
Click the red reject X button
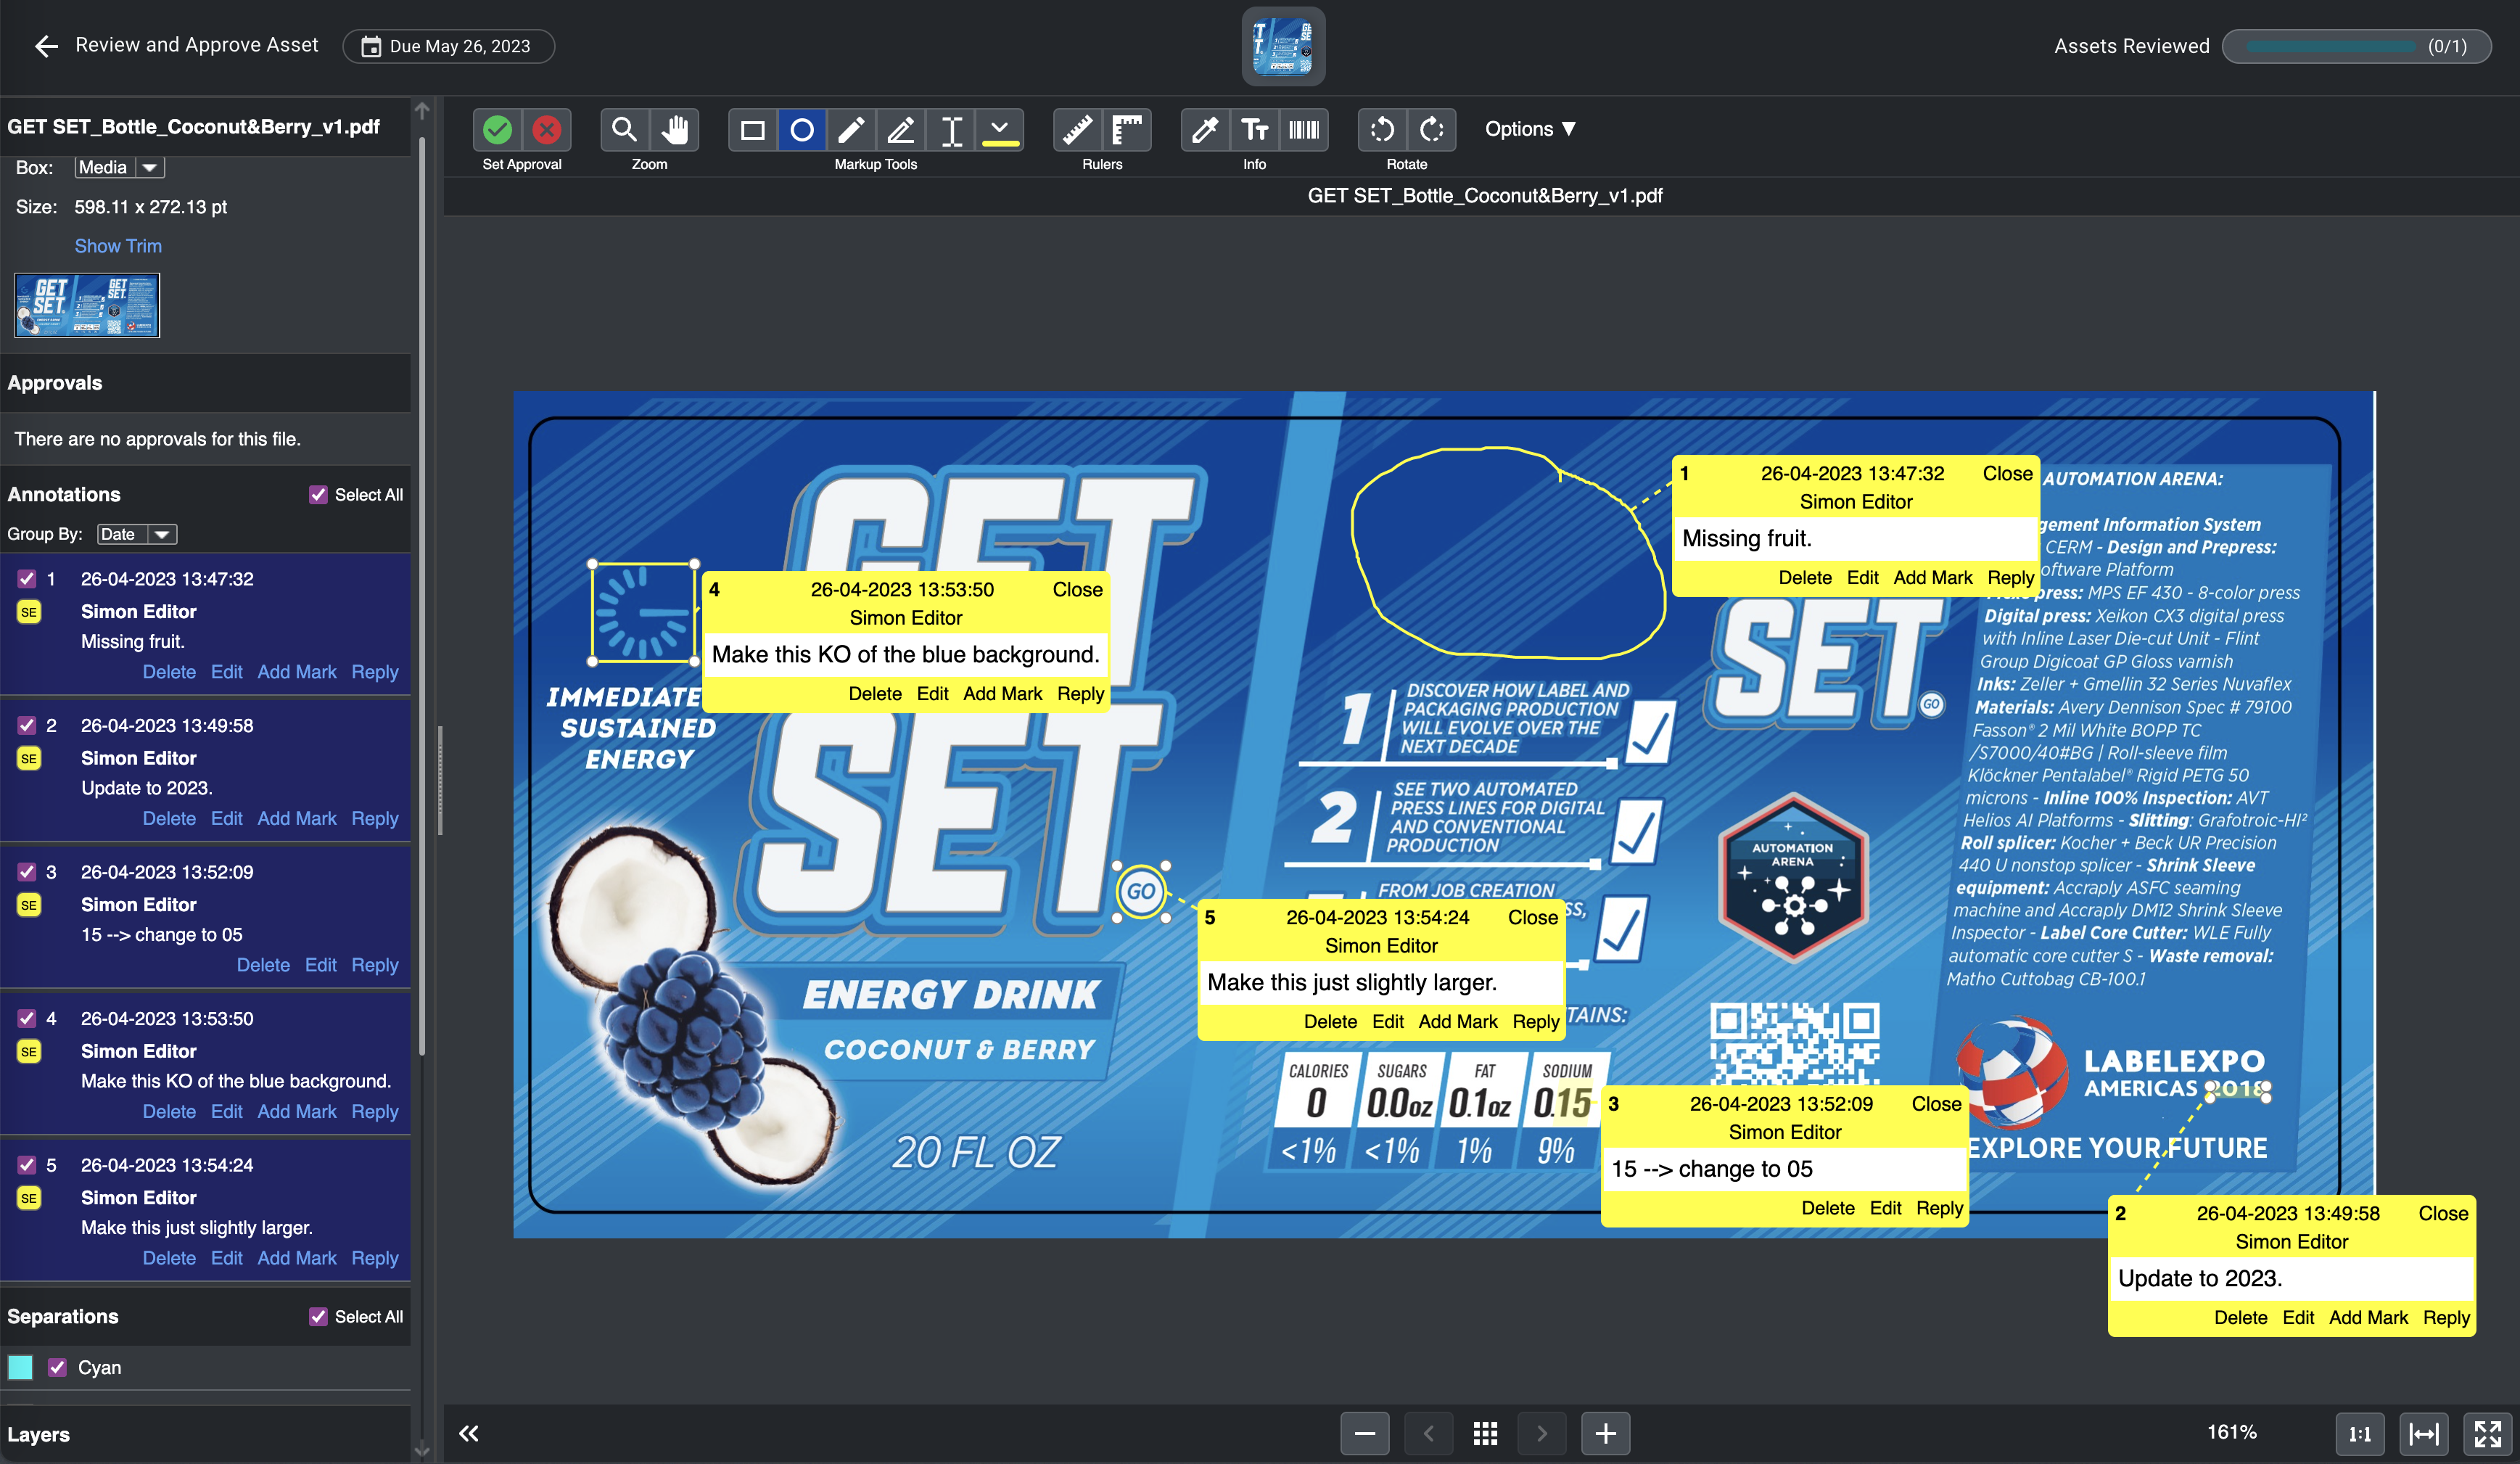(x=546, y=129)
